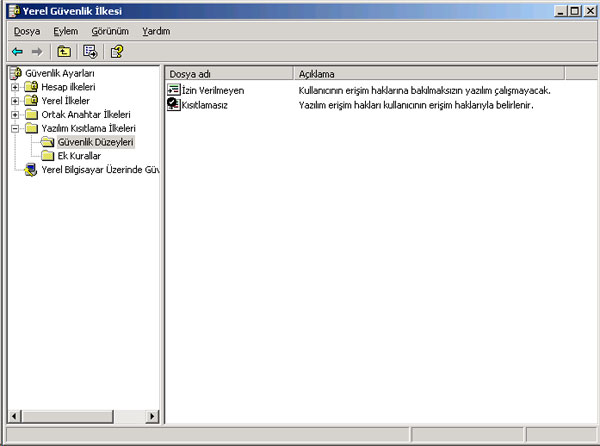Close the Yerel Güvenlik İlkesi window
Screen dimensions: 600x446
590,11
